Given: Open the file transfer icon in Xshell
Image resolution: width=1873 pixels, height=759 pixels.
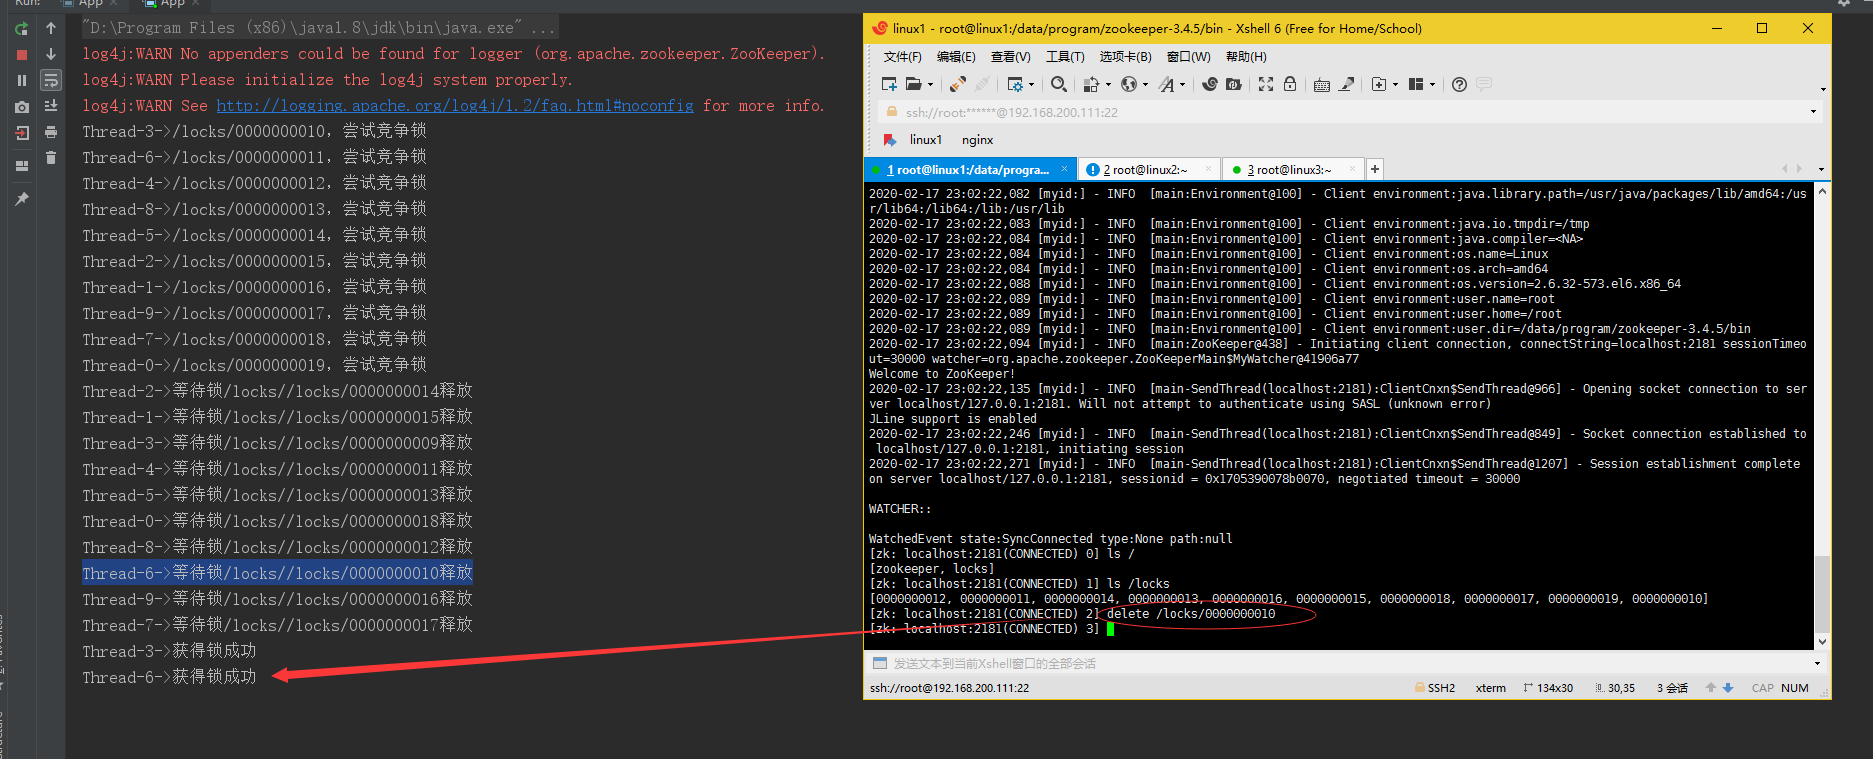Looking at the screenshot, I should (x=1090, y=84).
